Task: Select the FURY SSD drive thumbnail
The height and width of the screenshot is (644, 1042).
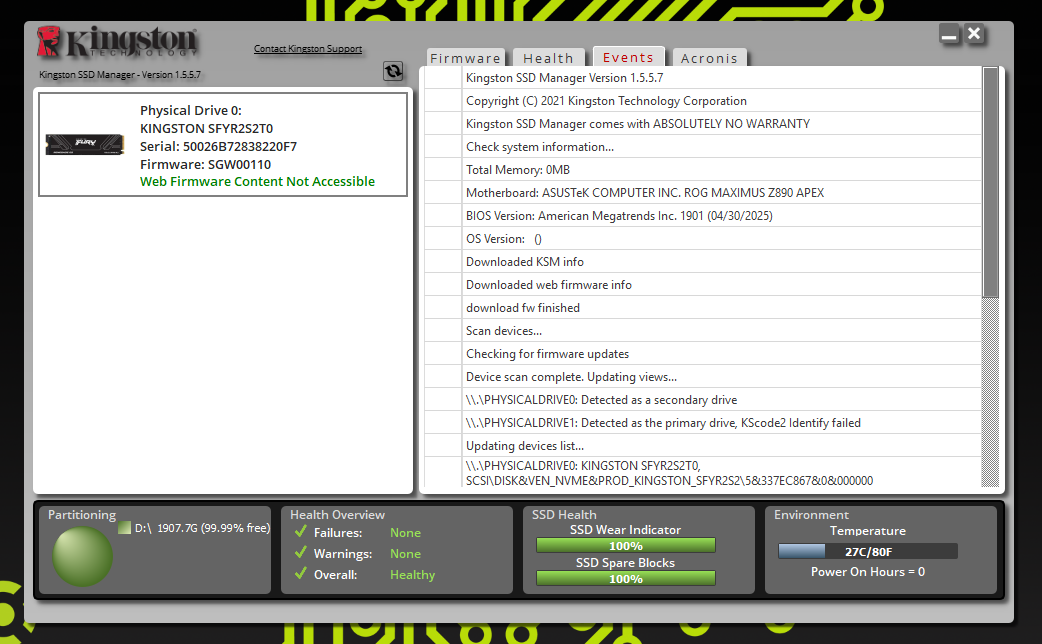Action: click(84, 144)
